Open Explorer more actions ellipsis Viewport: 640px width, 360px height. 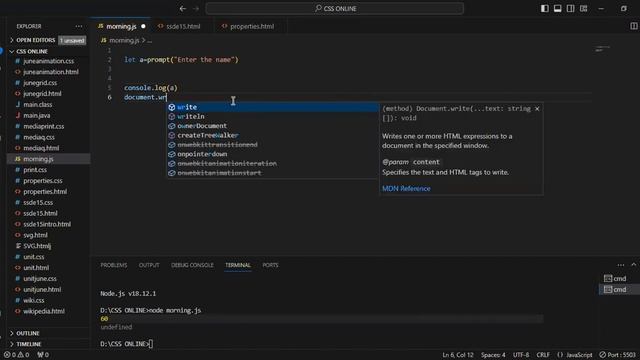tap(79, 26)
